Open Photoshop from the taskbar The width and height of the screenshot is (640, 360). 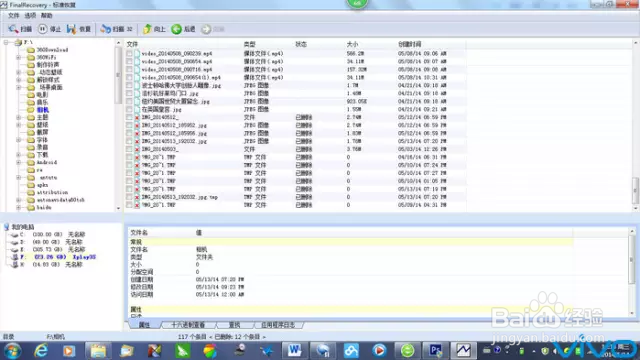(435, 351)
